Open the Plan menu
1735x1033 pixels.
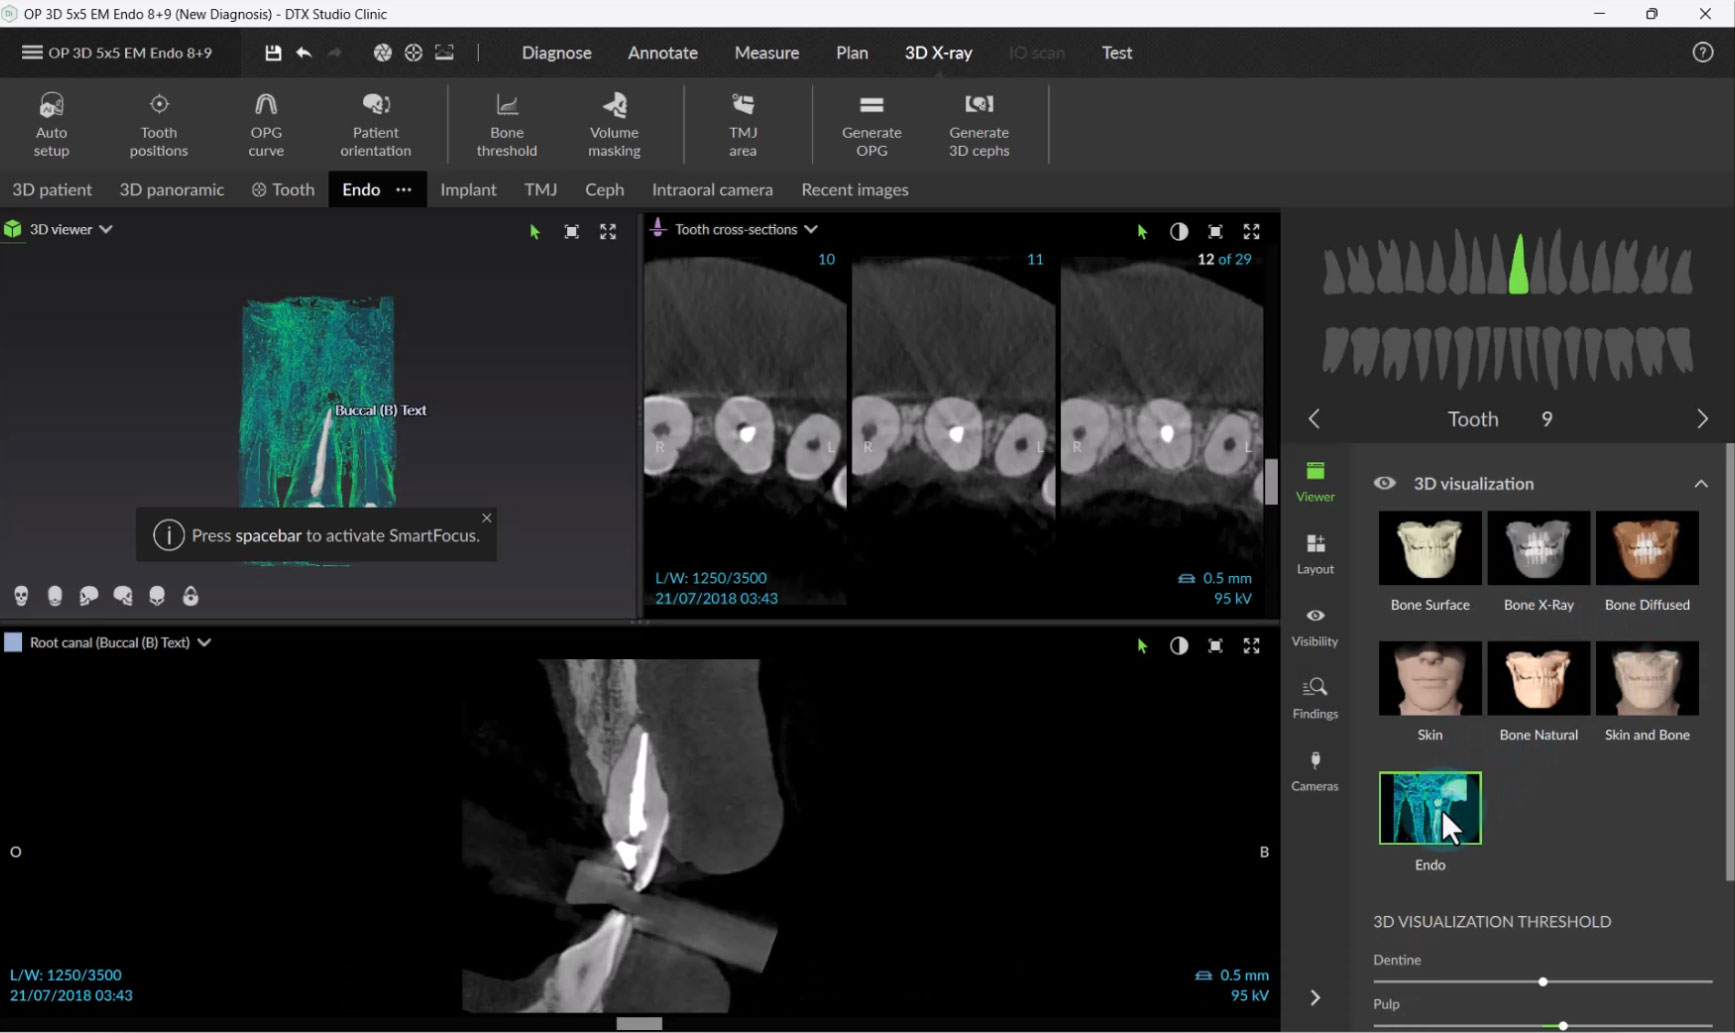click(x=852, y=52)
